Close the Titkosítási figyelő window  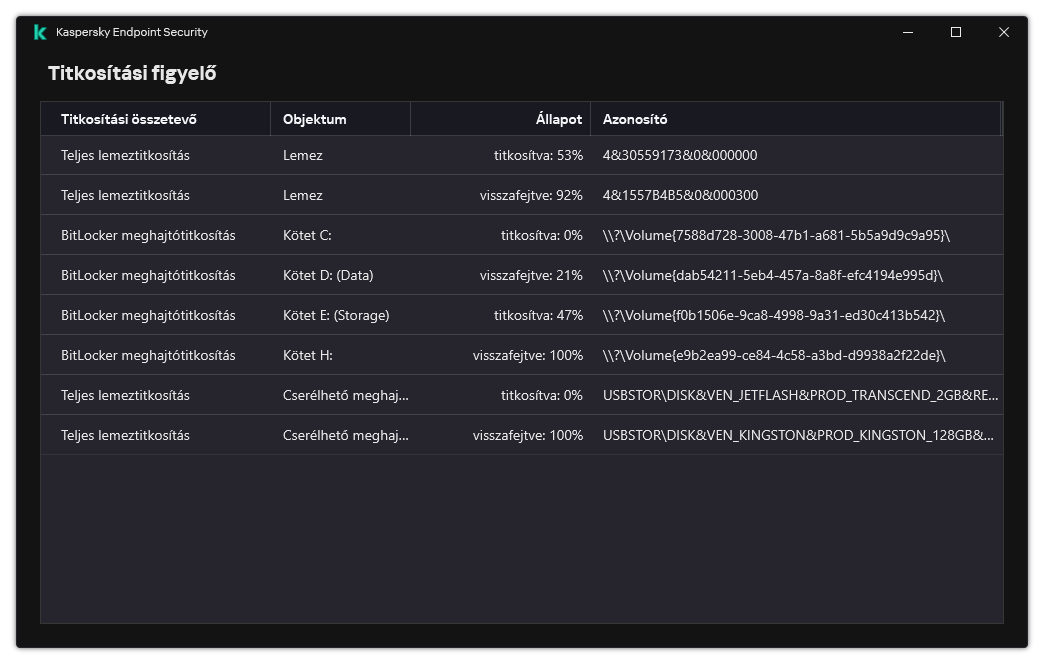pyautogui.click(x=1004, y=32)
